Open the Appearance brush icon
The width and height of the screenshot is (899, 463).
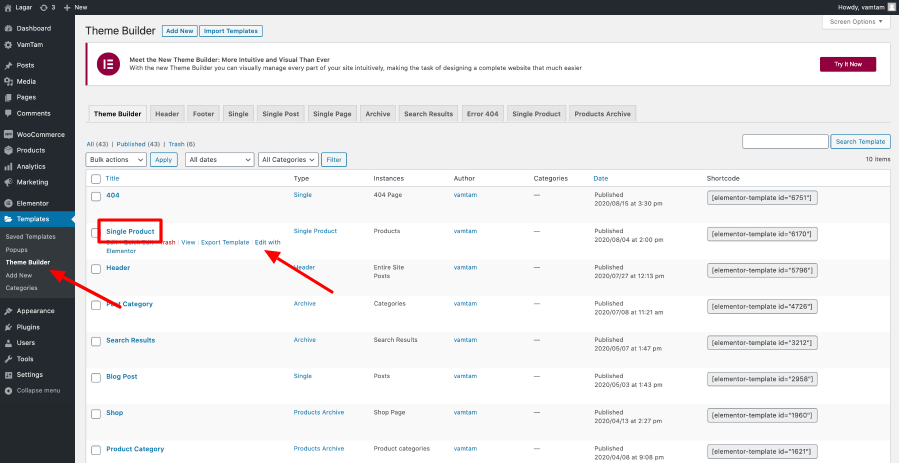(8, 311)
